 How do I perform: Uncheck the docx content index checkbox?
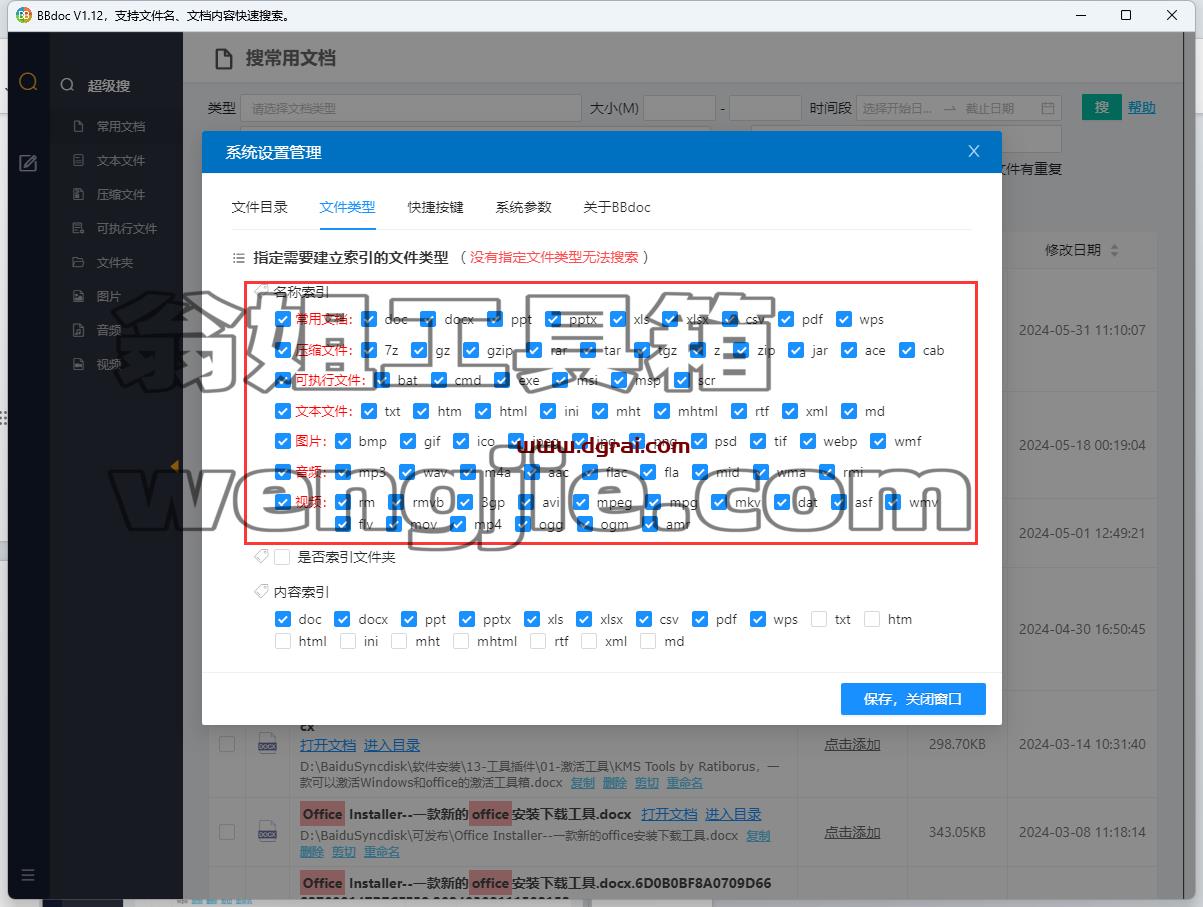click(x=343, y=619)
